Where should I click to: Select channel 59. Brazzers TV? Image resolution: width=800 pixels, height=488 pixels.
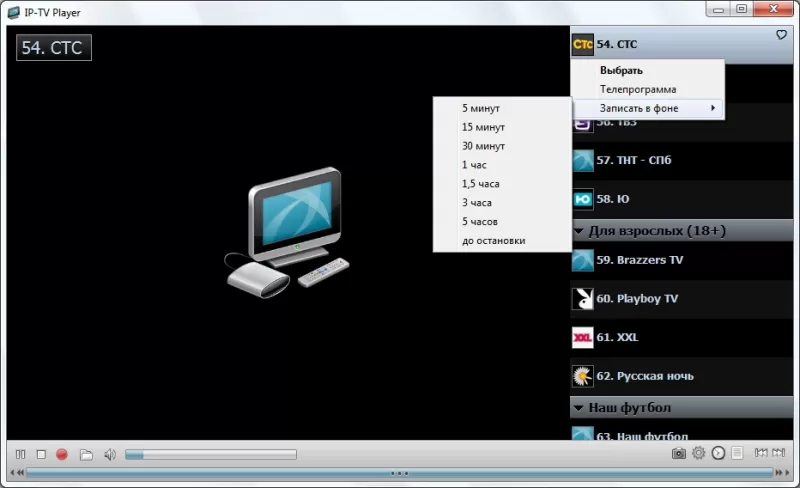(682, 260)
